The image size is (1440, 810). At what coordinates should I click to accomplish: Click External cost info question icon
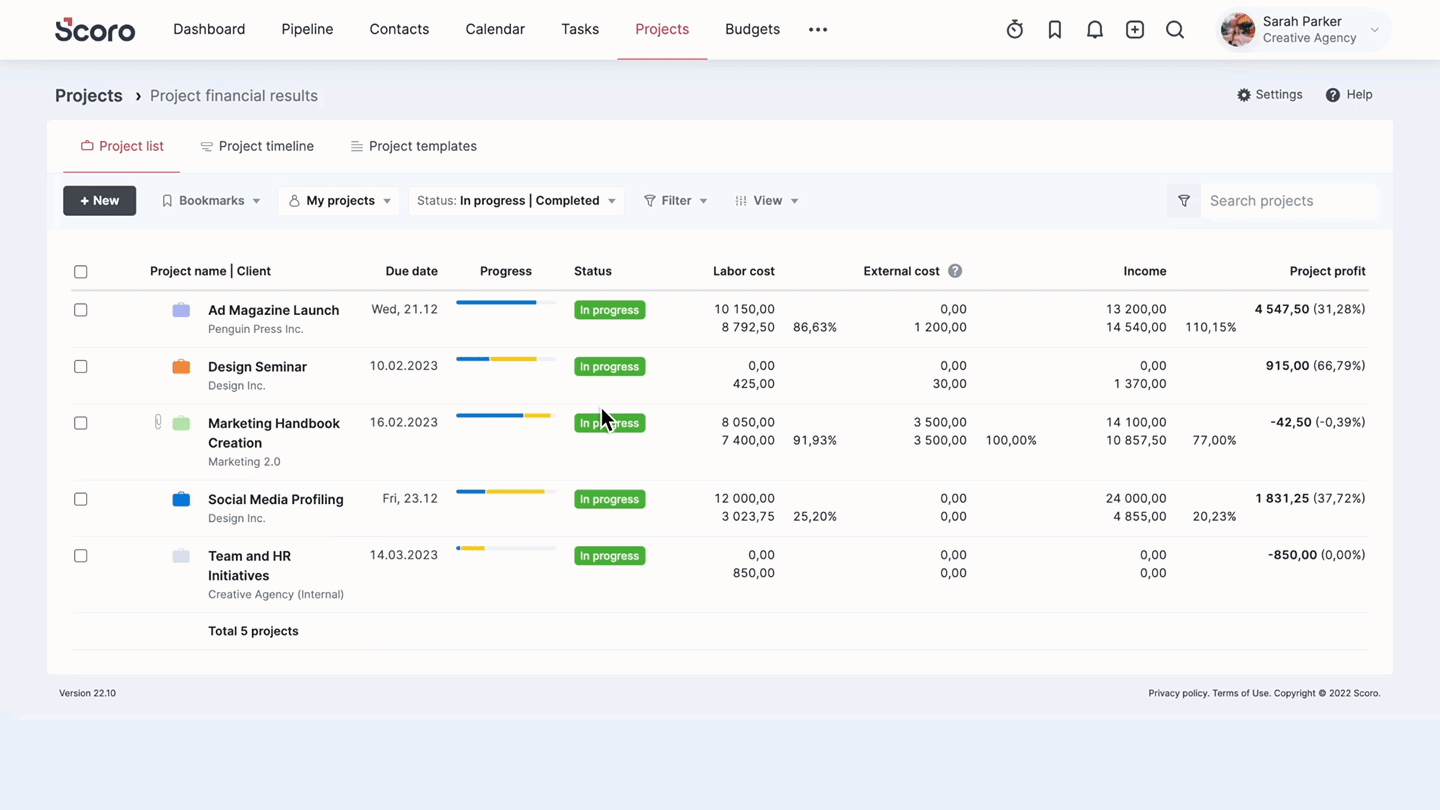pos(955,271)
